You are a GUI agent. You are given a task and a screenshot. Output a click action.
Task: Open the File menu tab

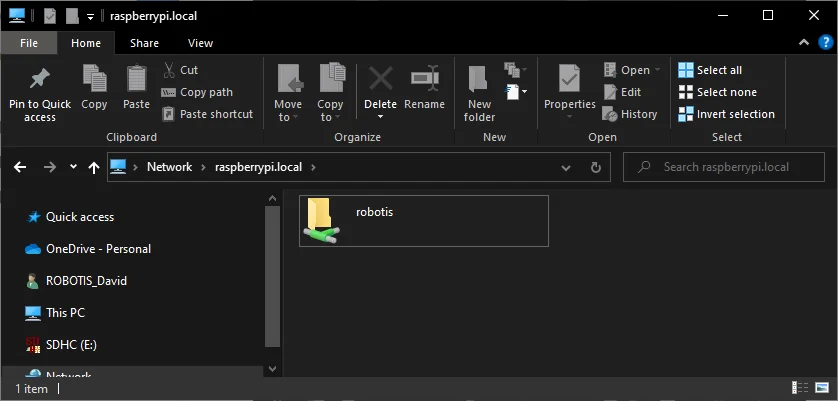[29, 43]
